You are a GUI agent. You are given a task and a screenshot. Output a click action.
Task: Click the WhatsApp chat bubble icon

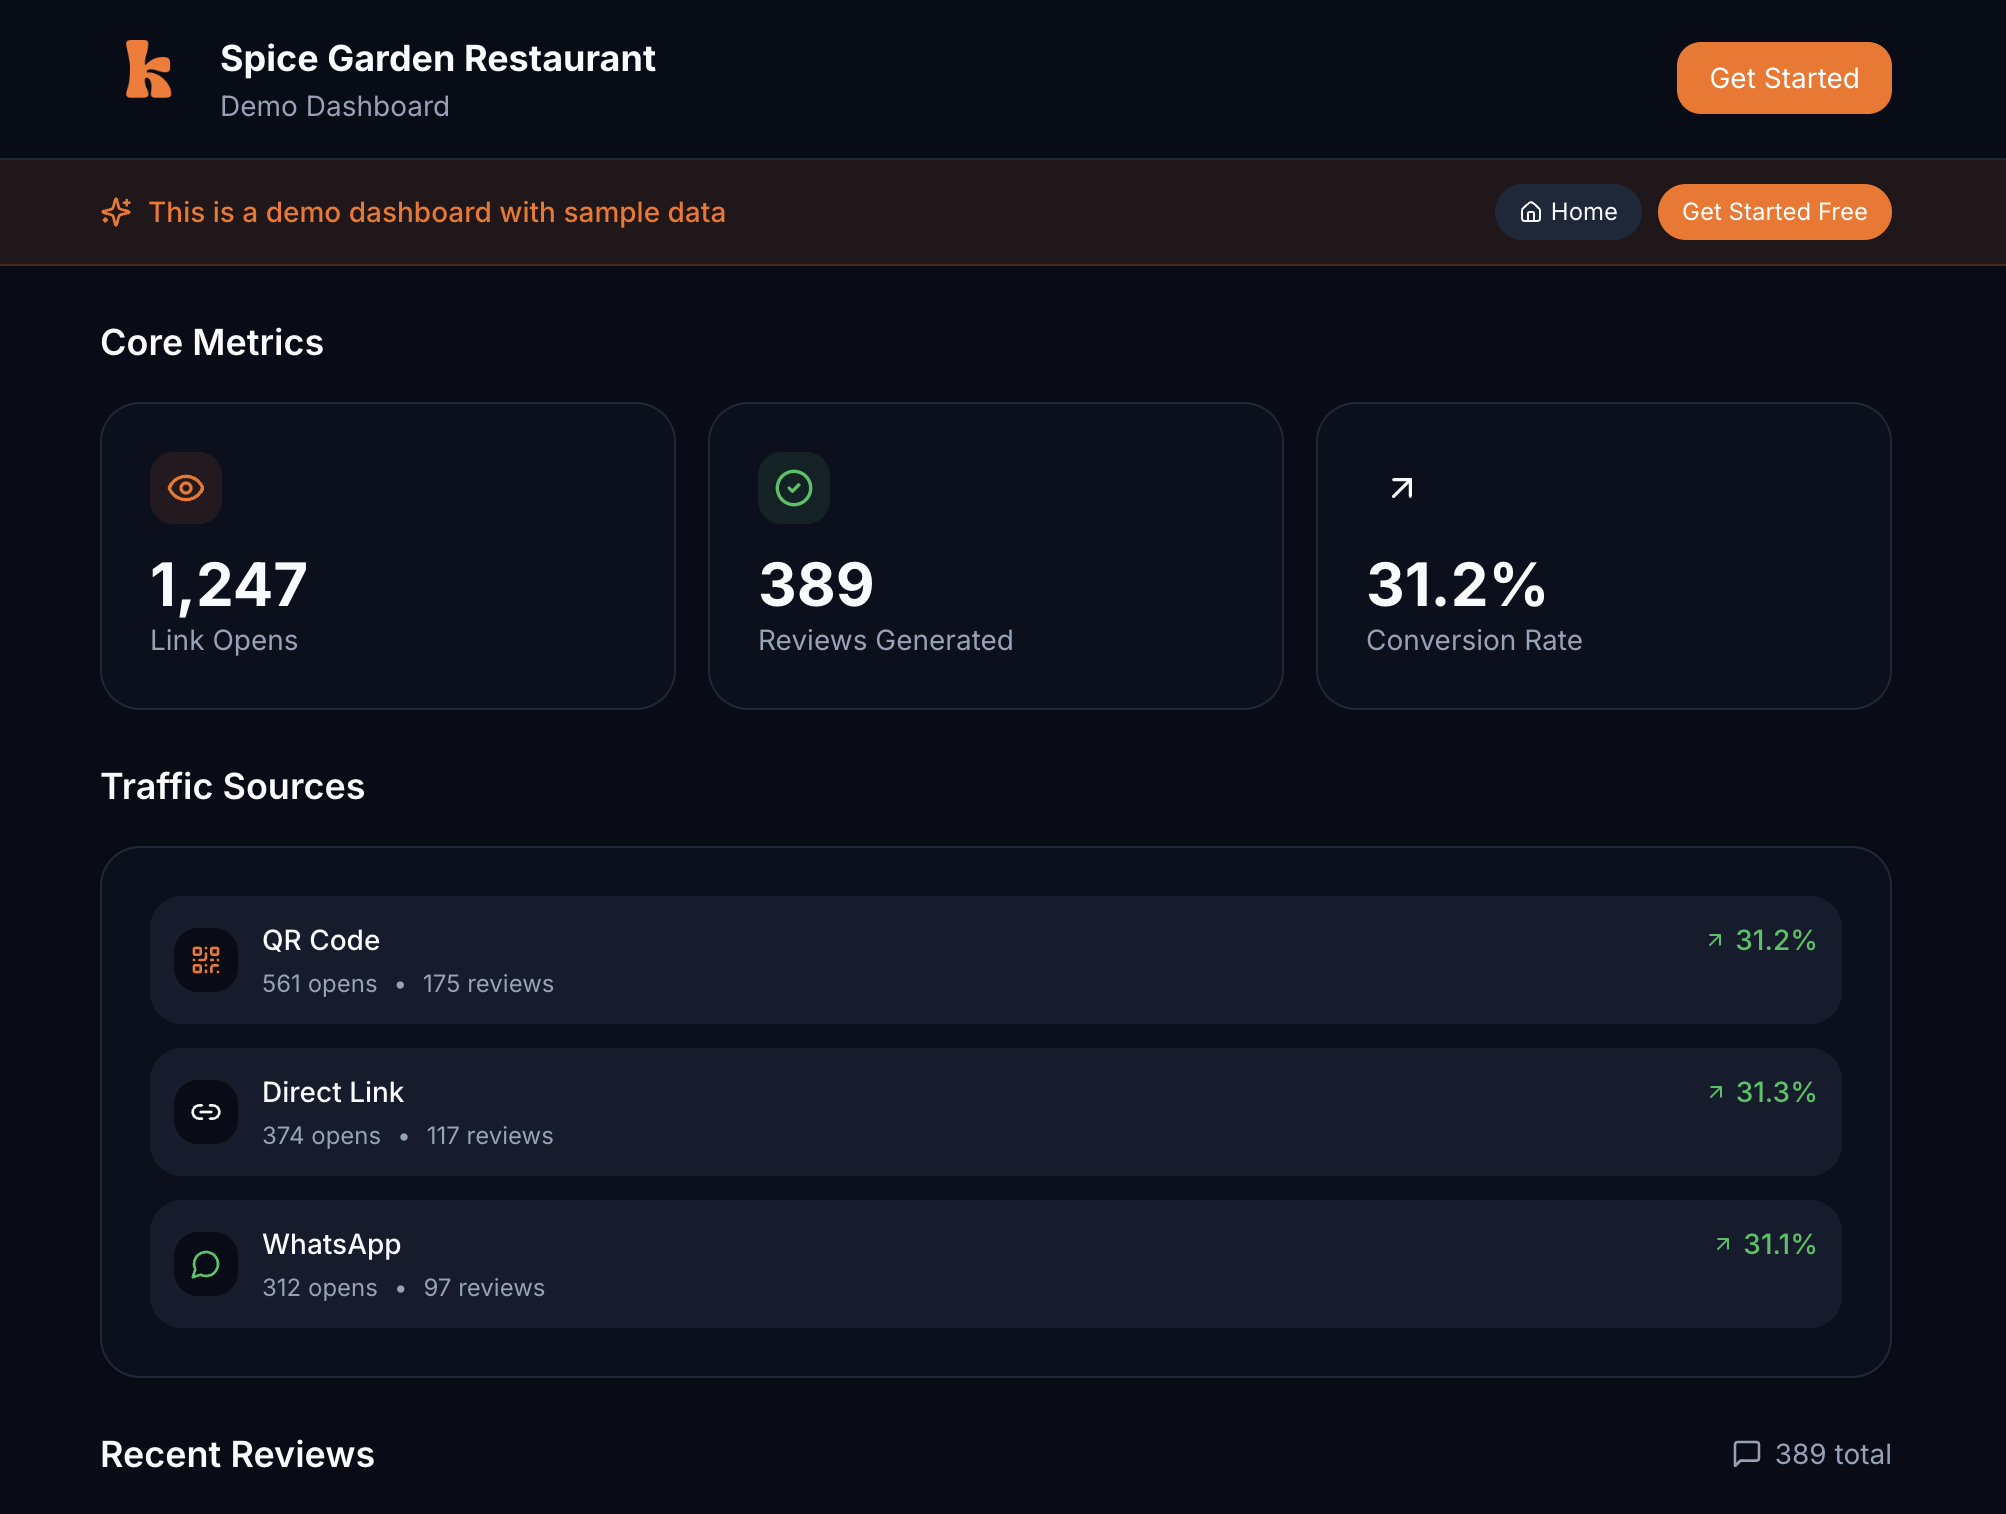pos(206,1264)
